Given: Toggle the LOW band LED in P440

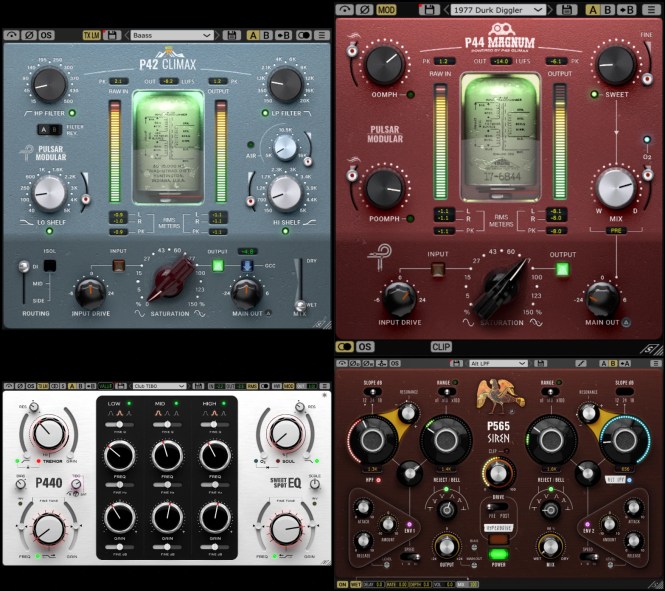Looking at the screenshot, I should 129,403.
